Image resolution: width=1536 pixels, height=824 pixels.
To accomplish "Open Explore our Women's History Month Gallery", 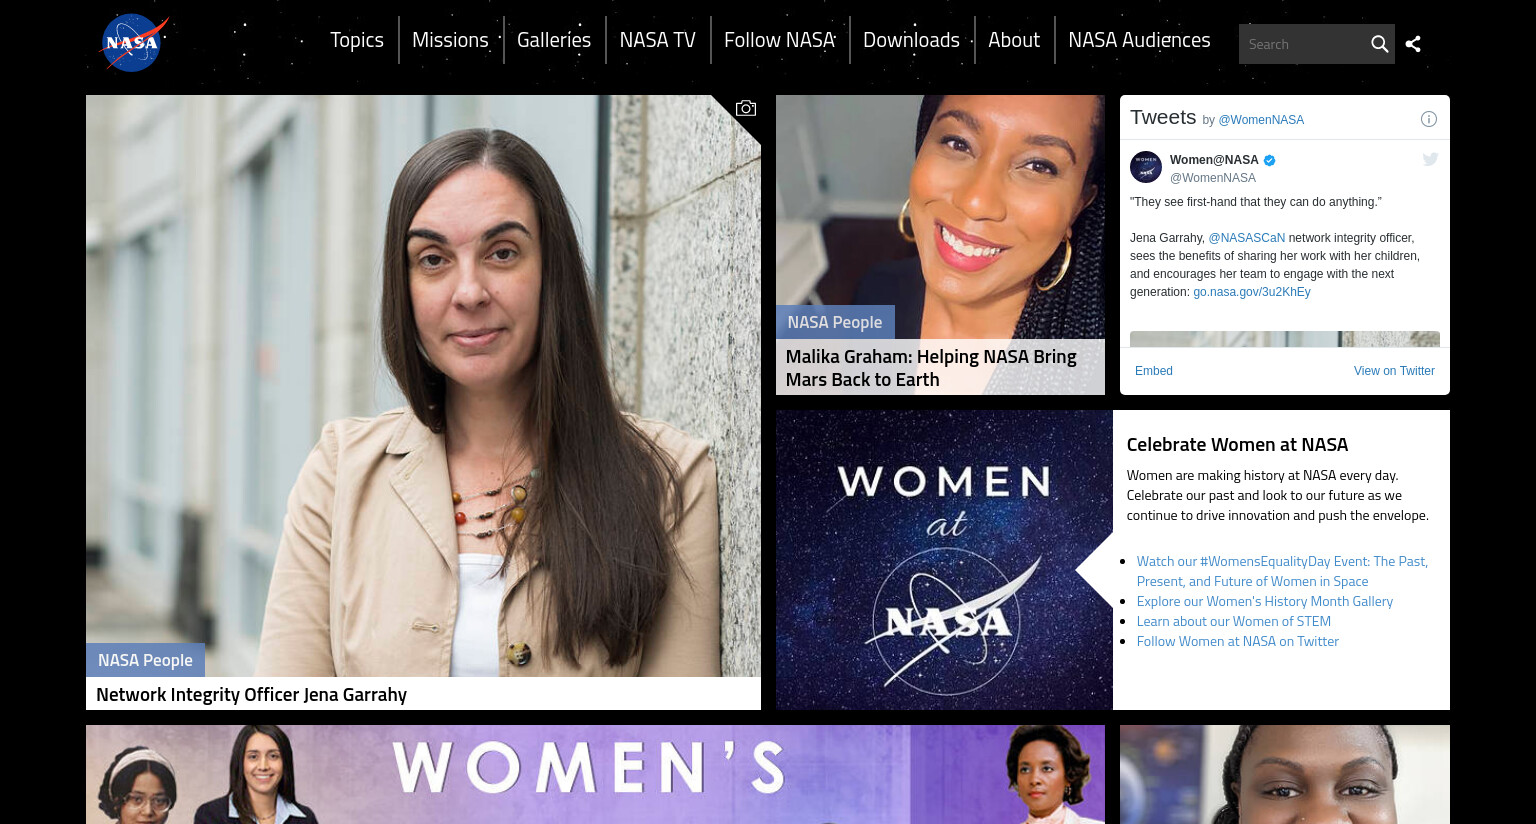I will [1265, 601].
